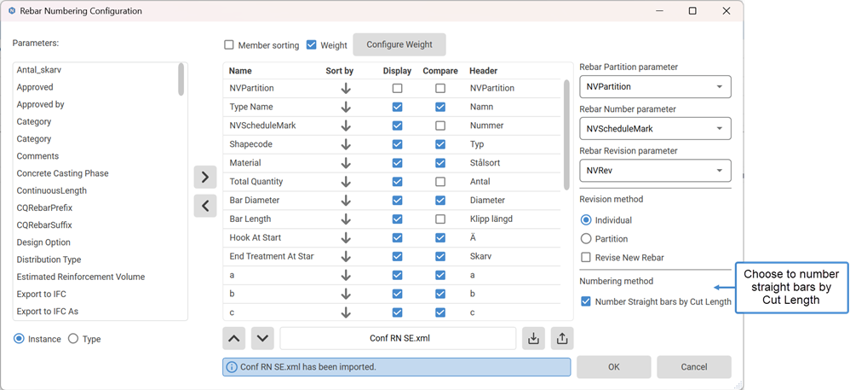Check Compare for Bar Length row
Image resolution: width=850 pixels, height=390 pixels.
(440, 219)
